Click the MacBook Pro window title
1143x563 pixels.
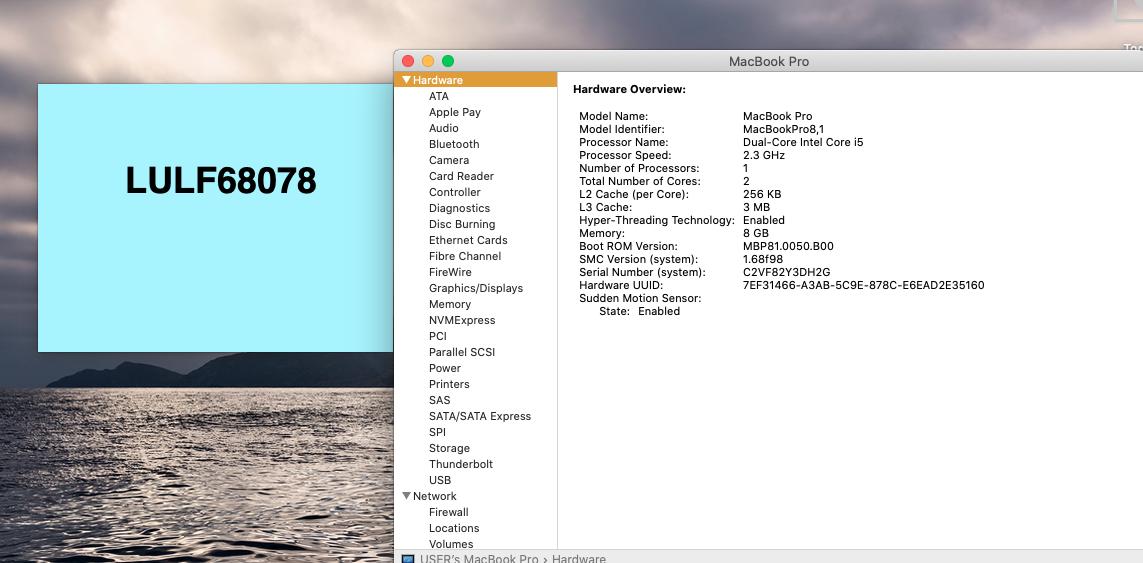coord(769,62)
